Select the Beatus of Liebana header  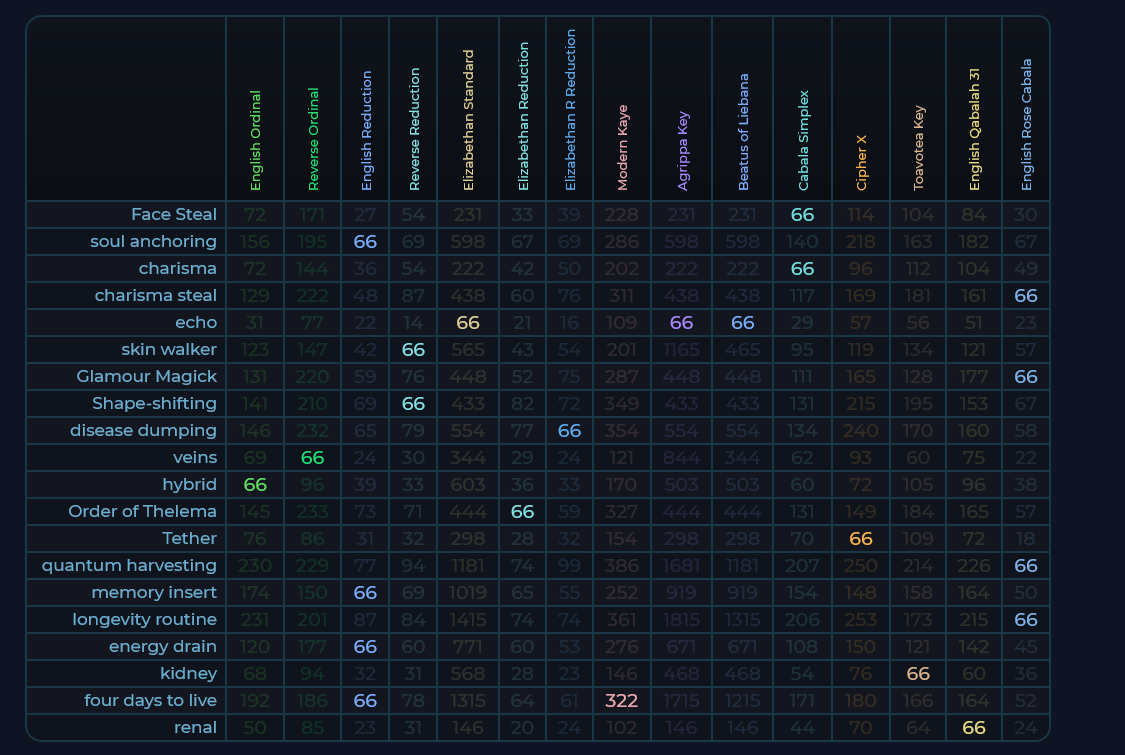click(743, 131)
